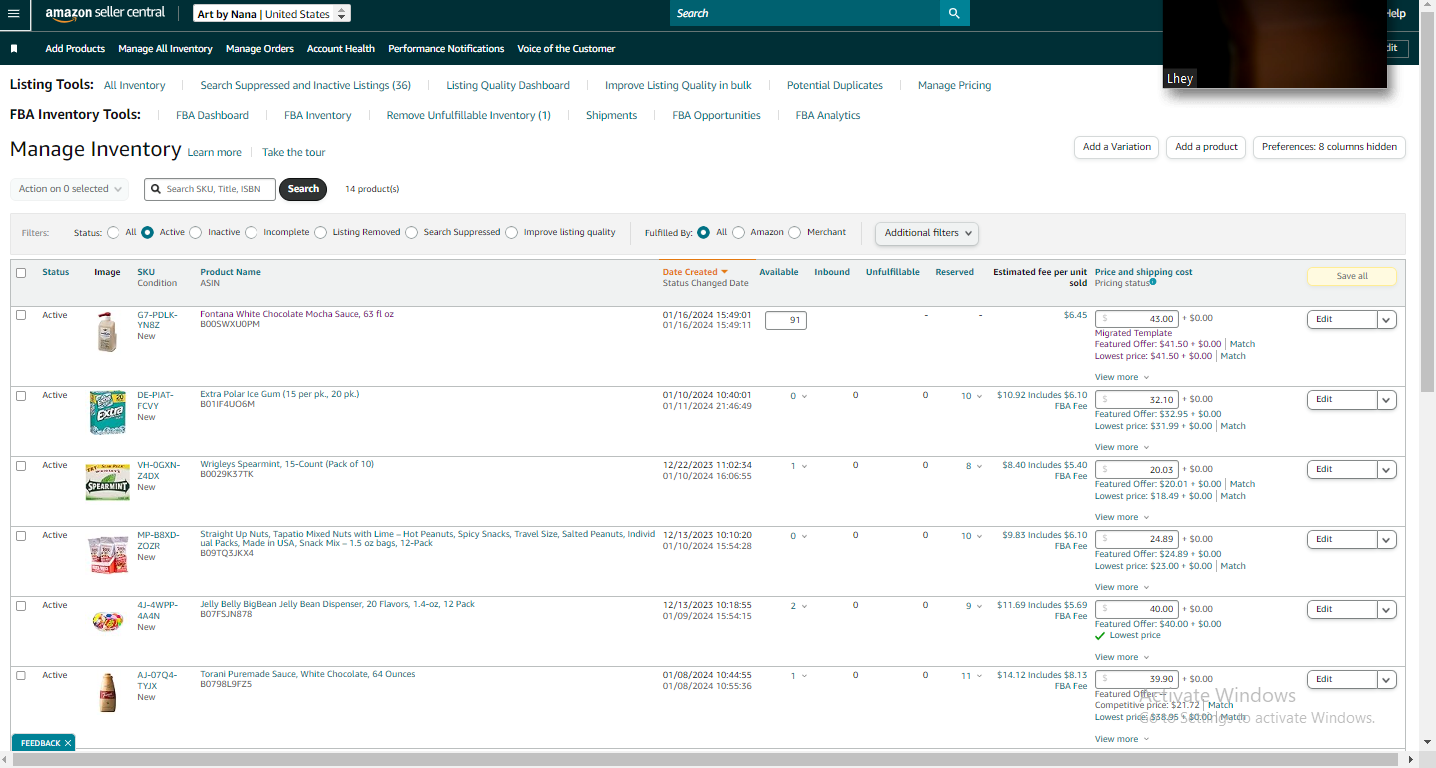The image size is (1436, 768).
Task: Click the Add a Variation button
Action: 1117,147
